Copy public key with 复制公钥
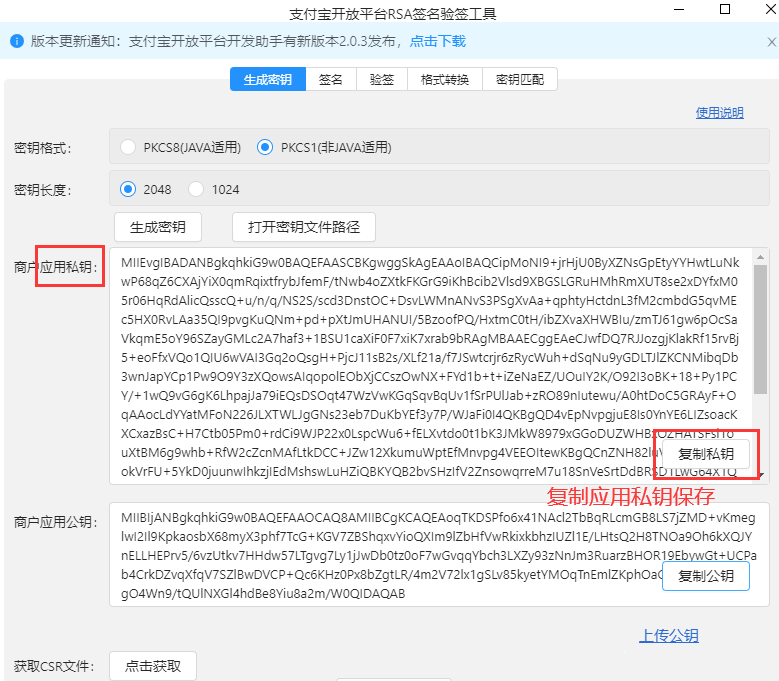The width and height of the screenshot is (779, 681). (x=706, y=576)
